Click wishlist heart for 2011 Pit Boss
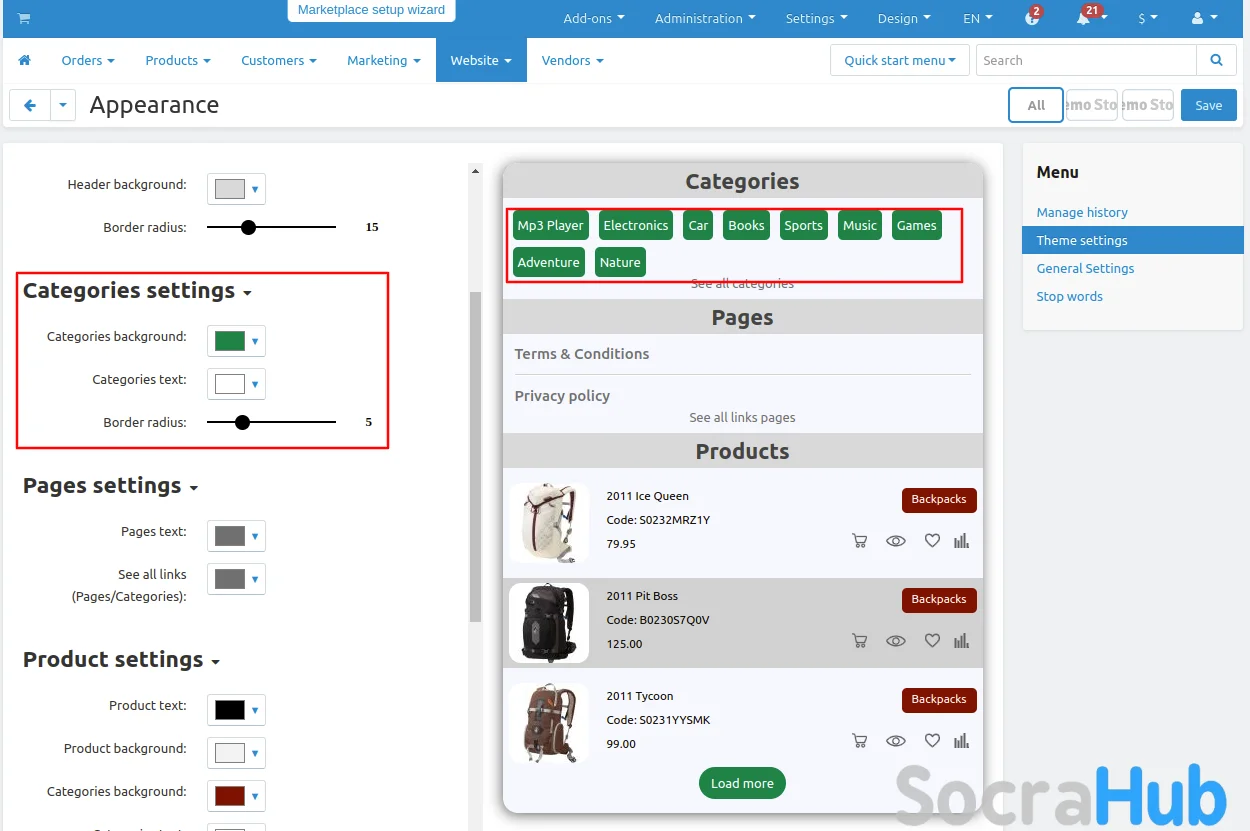 932,641
